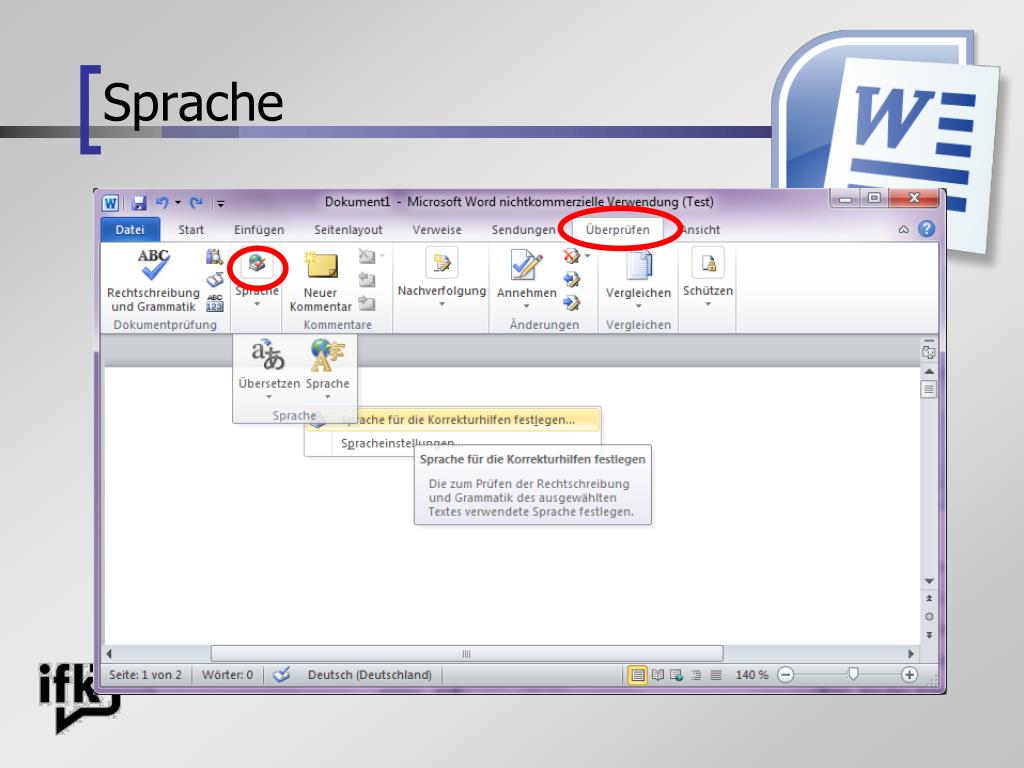Open the Customize Quick Access Toolbar dropdown

(x=221, y=204)
